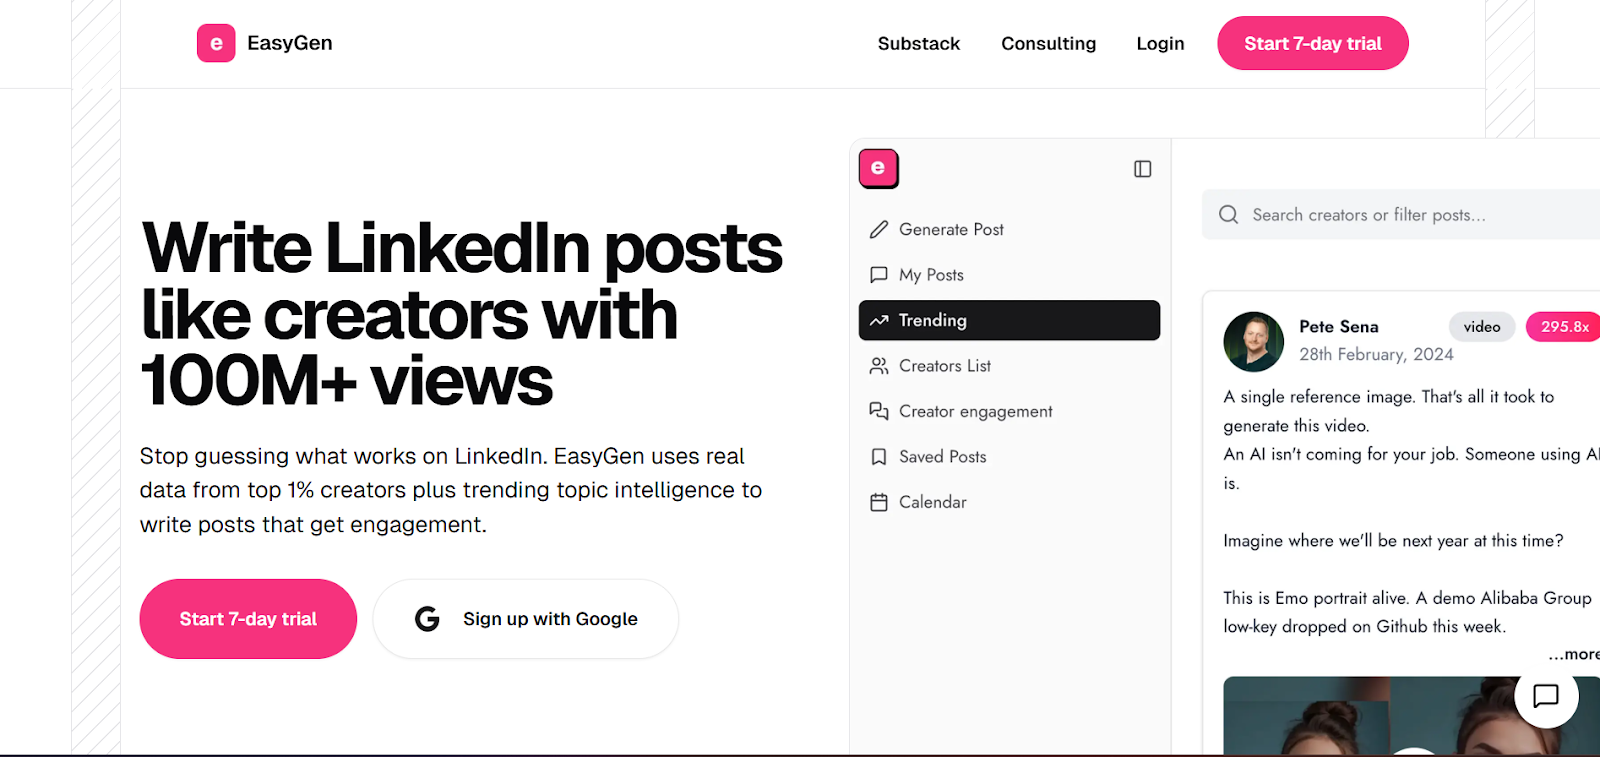Click the chat bubbles icon beside Creator engagement
The image size is (1600, 757).
[x=879, y=411]
